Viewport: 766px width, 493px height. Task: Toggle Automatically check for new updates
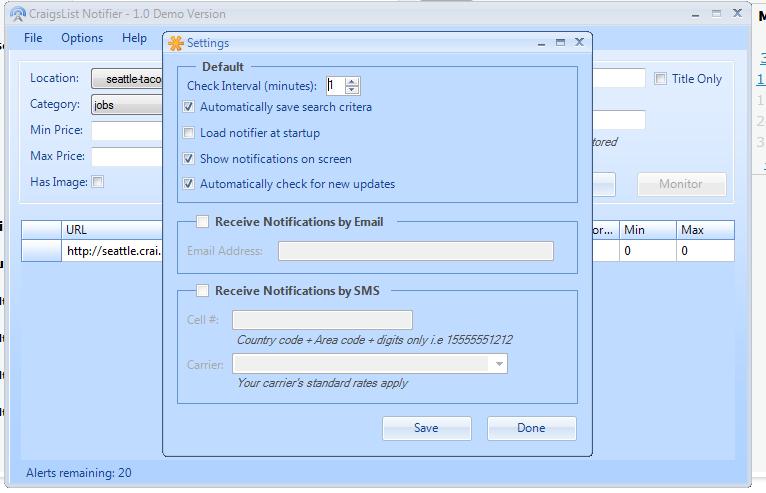[x=189, y=184]
